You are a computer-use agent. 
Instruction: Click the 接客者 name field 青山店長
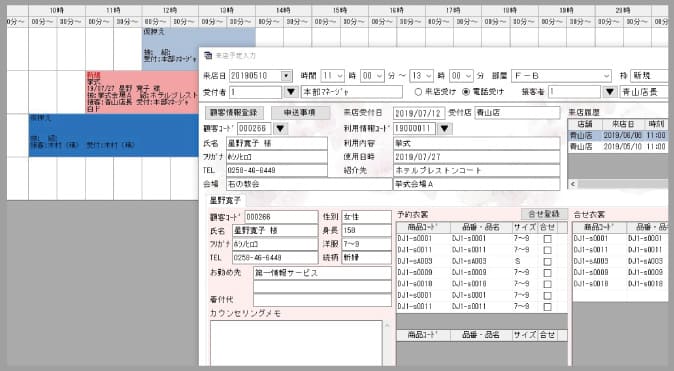tap(644, 92)
